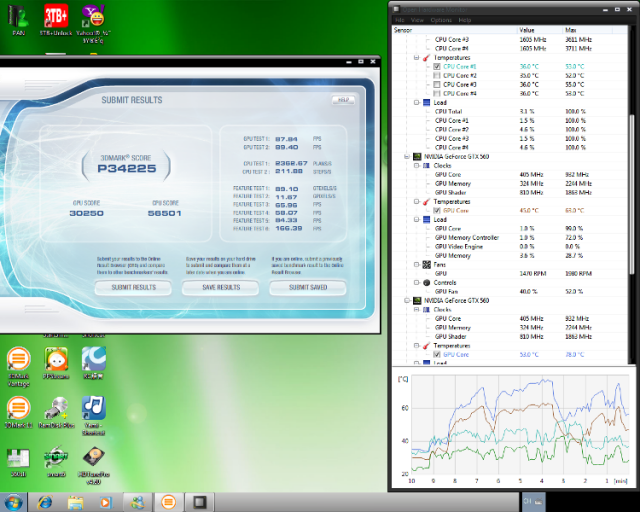Click the 30250 GPU score value
640x512 pixels.
point(87,213)
